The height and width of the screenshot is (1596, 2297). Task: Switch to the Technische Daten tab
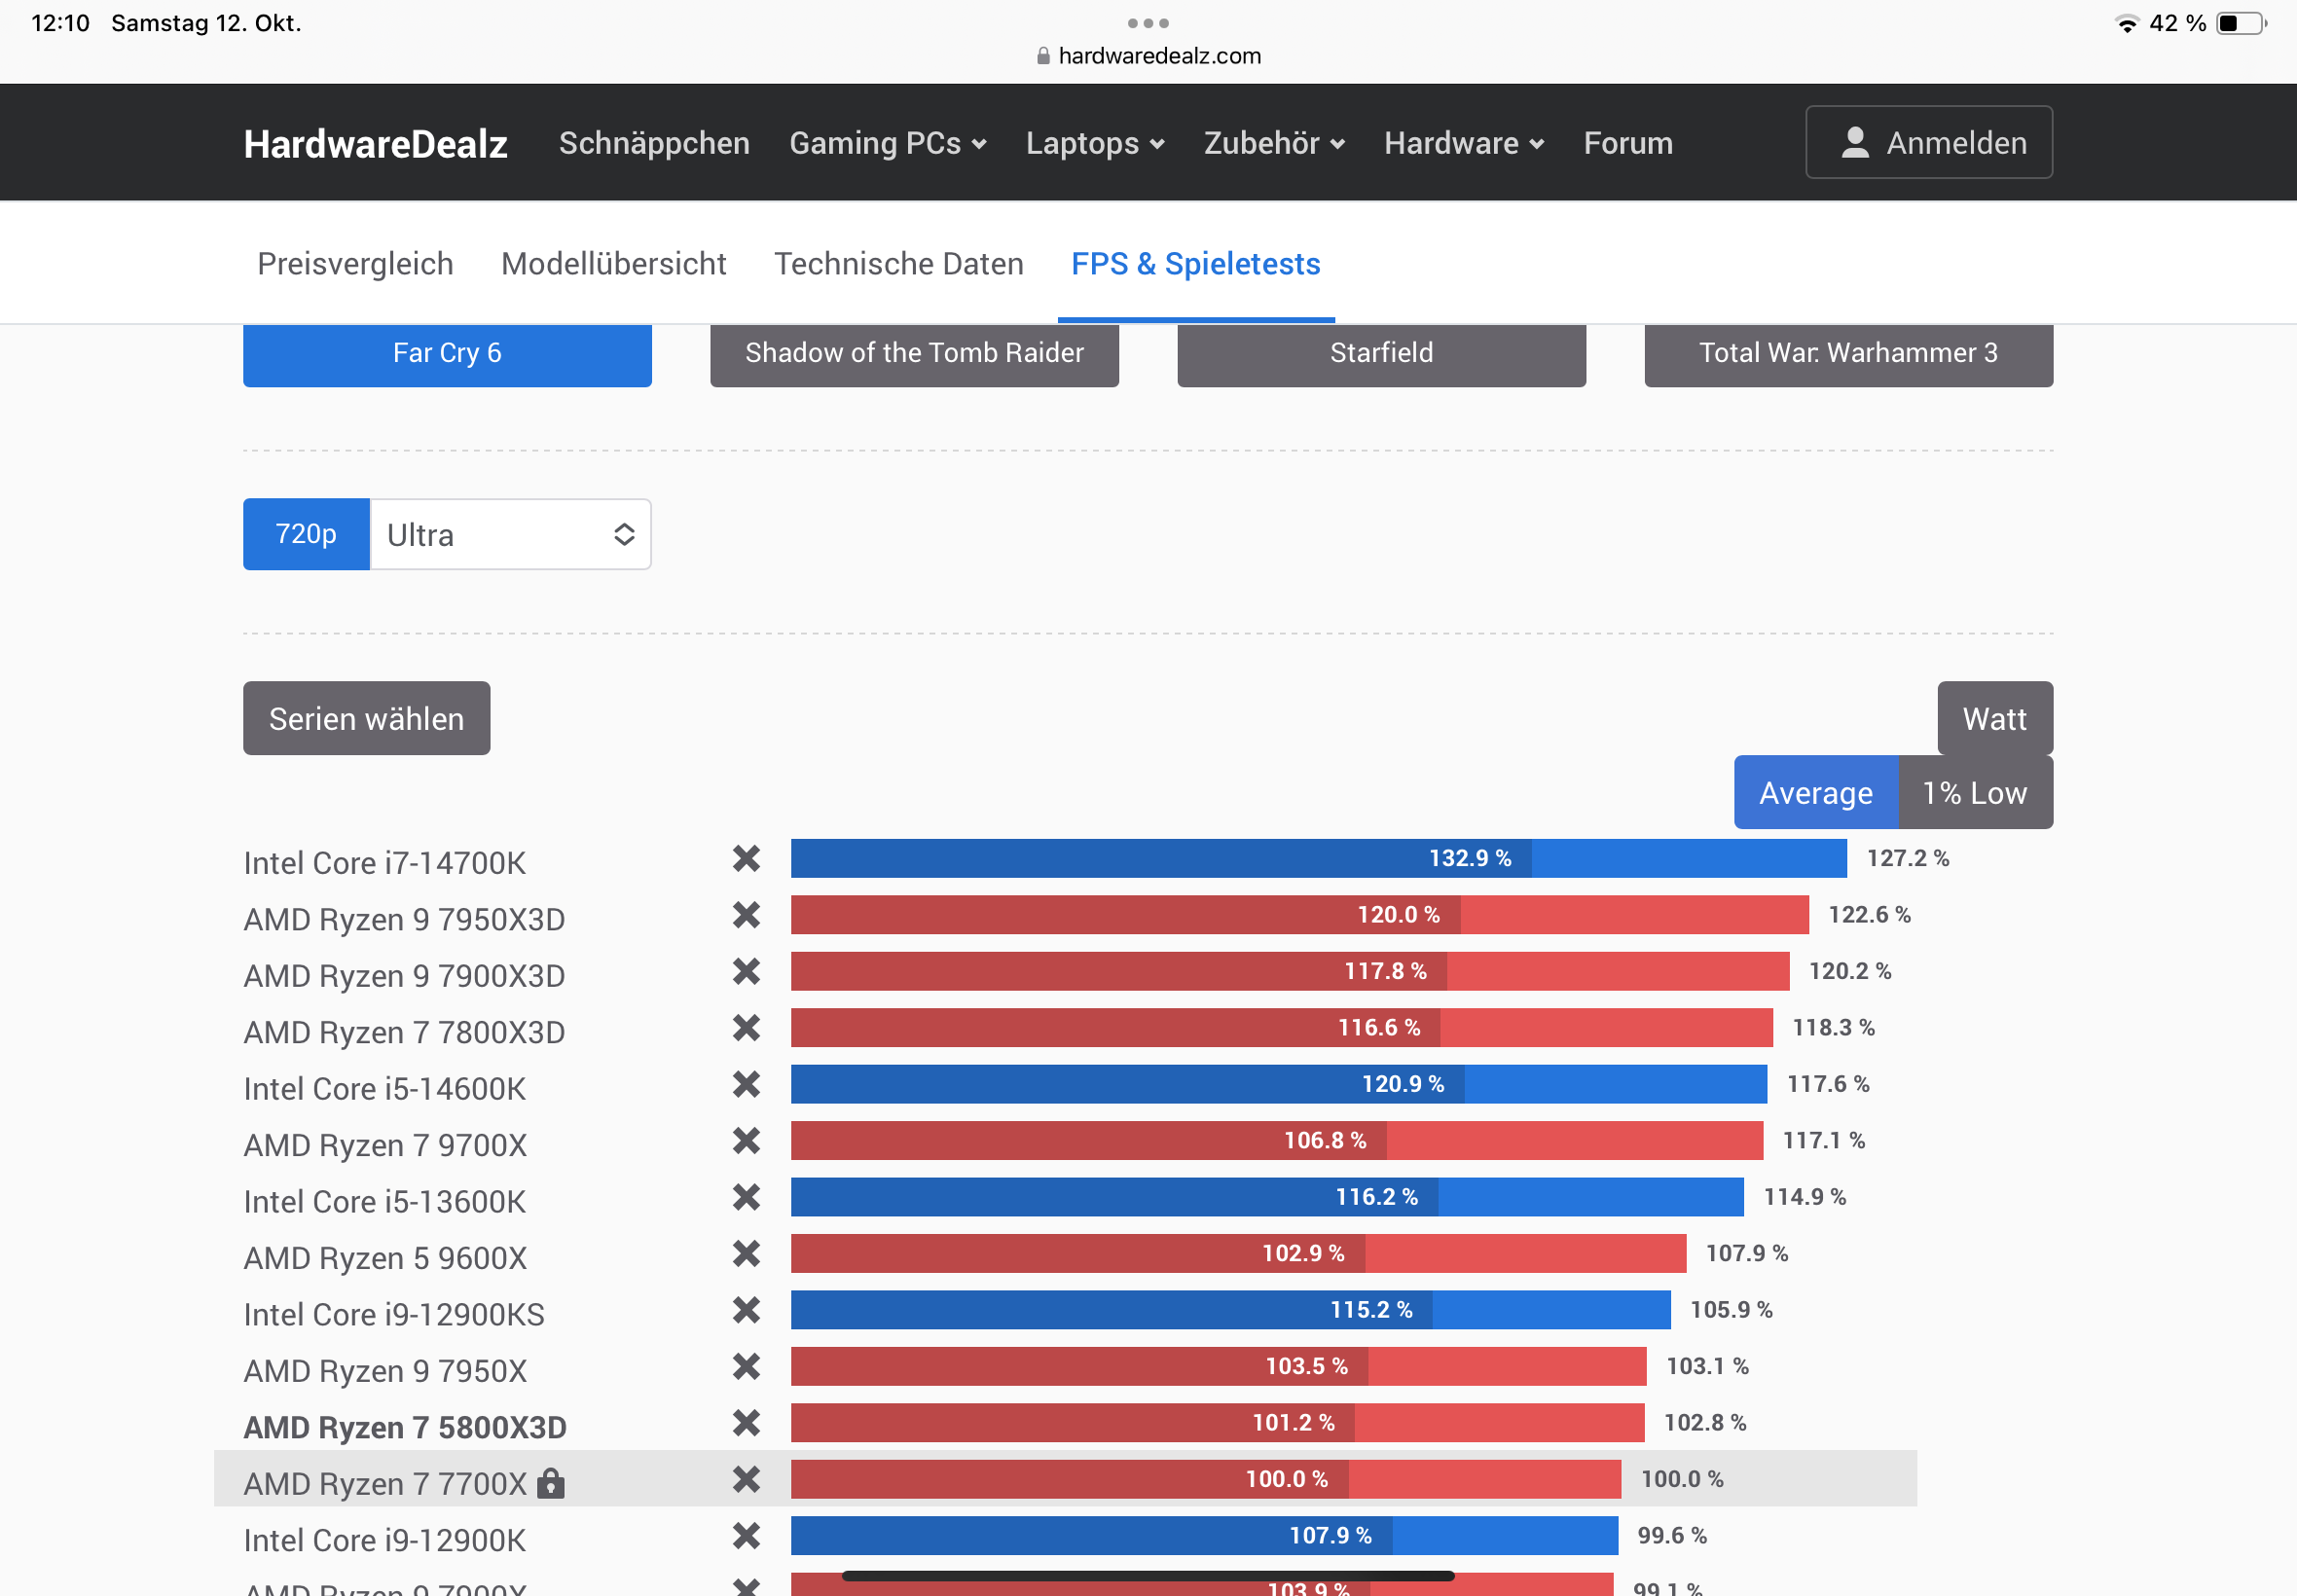click(x=898, y=264)
